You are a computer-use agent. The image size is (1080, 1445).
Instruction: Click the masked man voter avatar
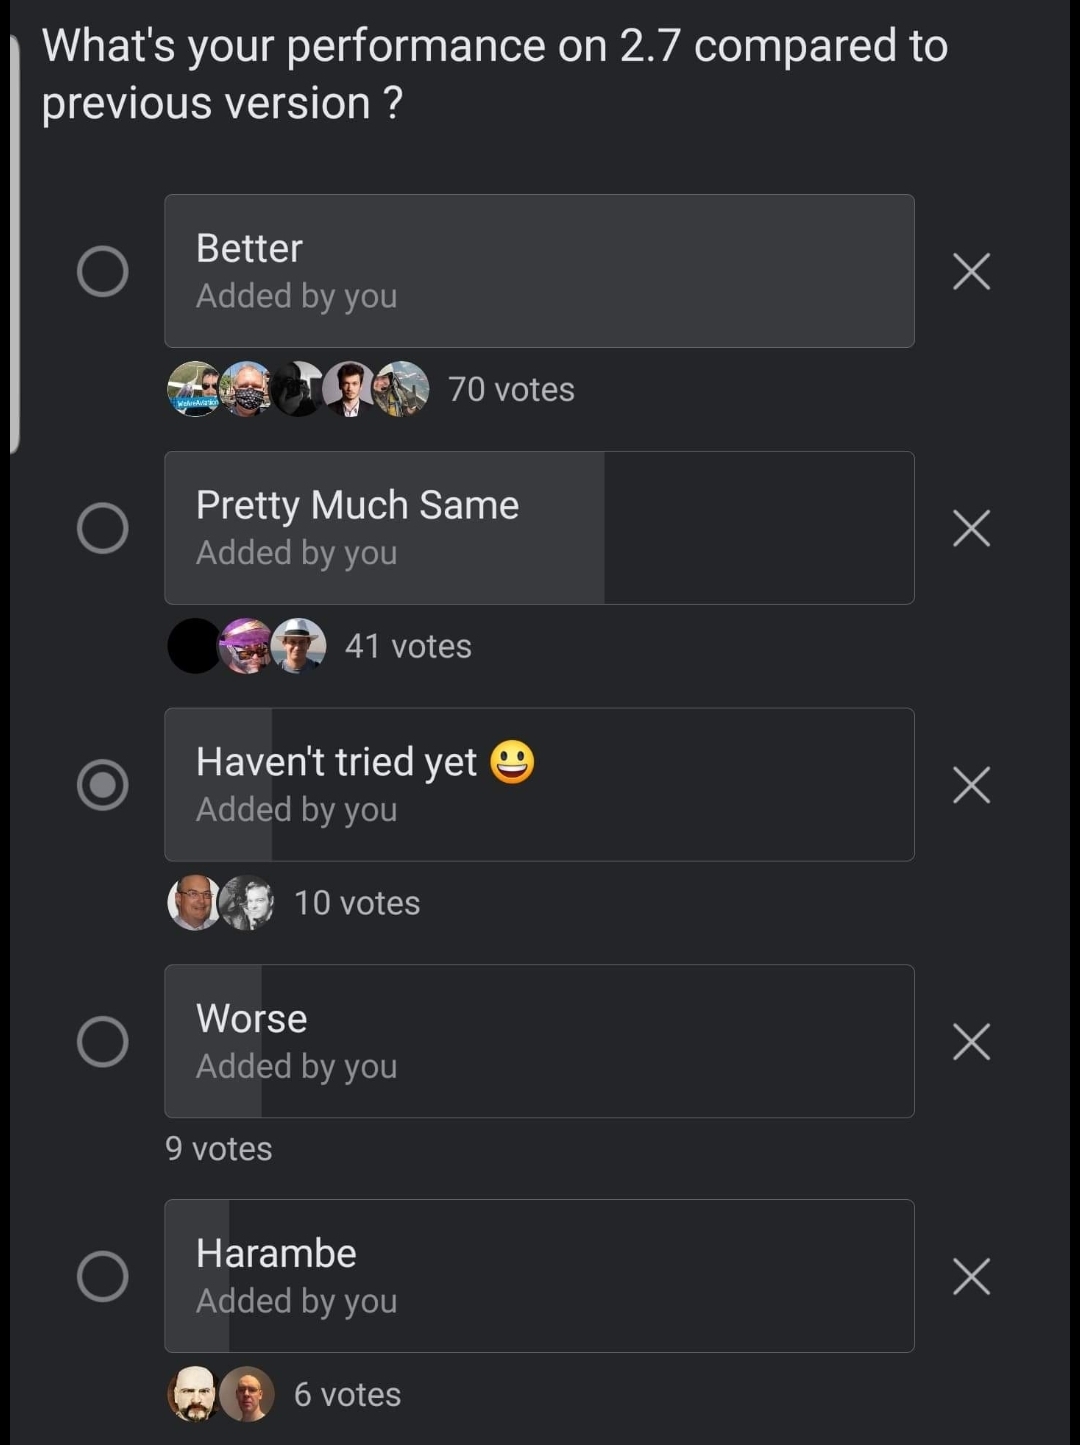coord(246,389)
